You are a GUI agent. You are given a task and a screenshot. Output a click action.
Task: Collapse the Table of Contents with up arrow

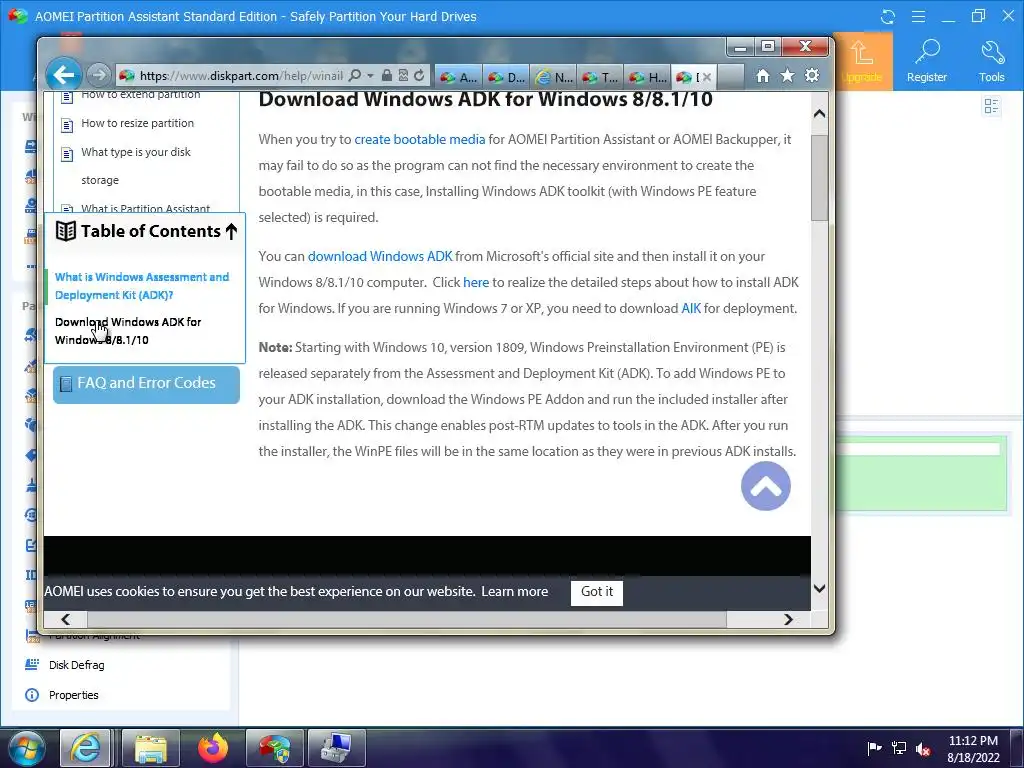pos(231,231)
